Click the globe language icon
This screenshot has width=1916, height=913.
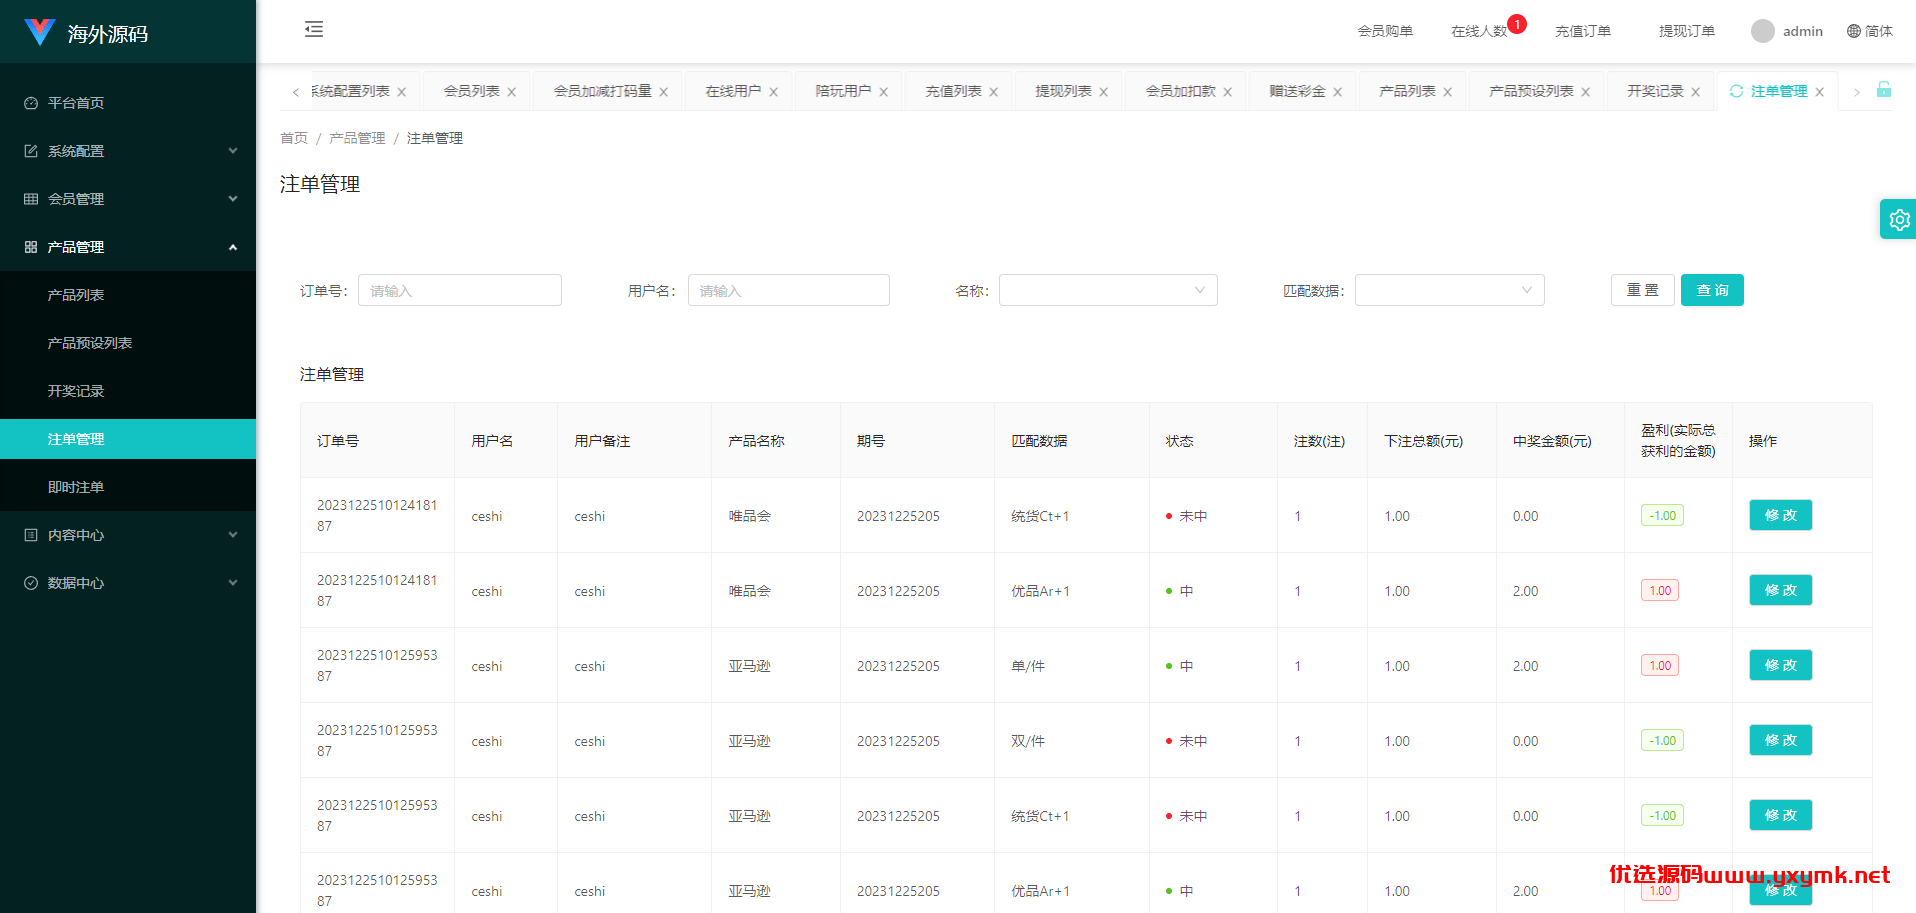[1854, 31]
